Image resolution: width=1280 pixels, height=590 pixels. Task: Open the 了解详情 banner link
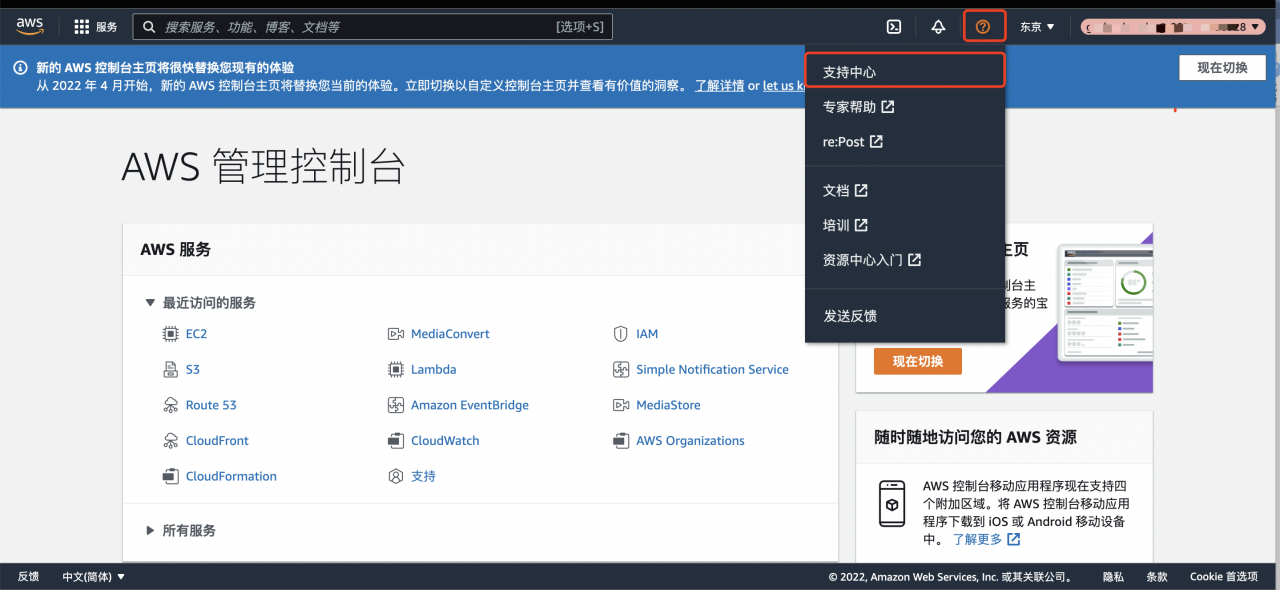click(720, 86)
